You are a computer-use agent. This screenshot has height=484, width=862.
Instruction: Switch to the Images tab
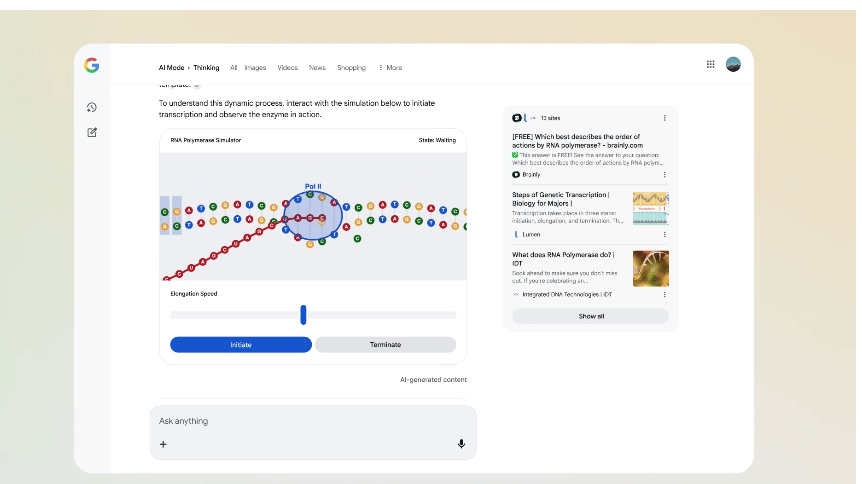tap(255, 68)
